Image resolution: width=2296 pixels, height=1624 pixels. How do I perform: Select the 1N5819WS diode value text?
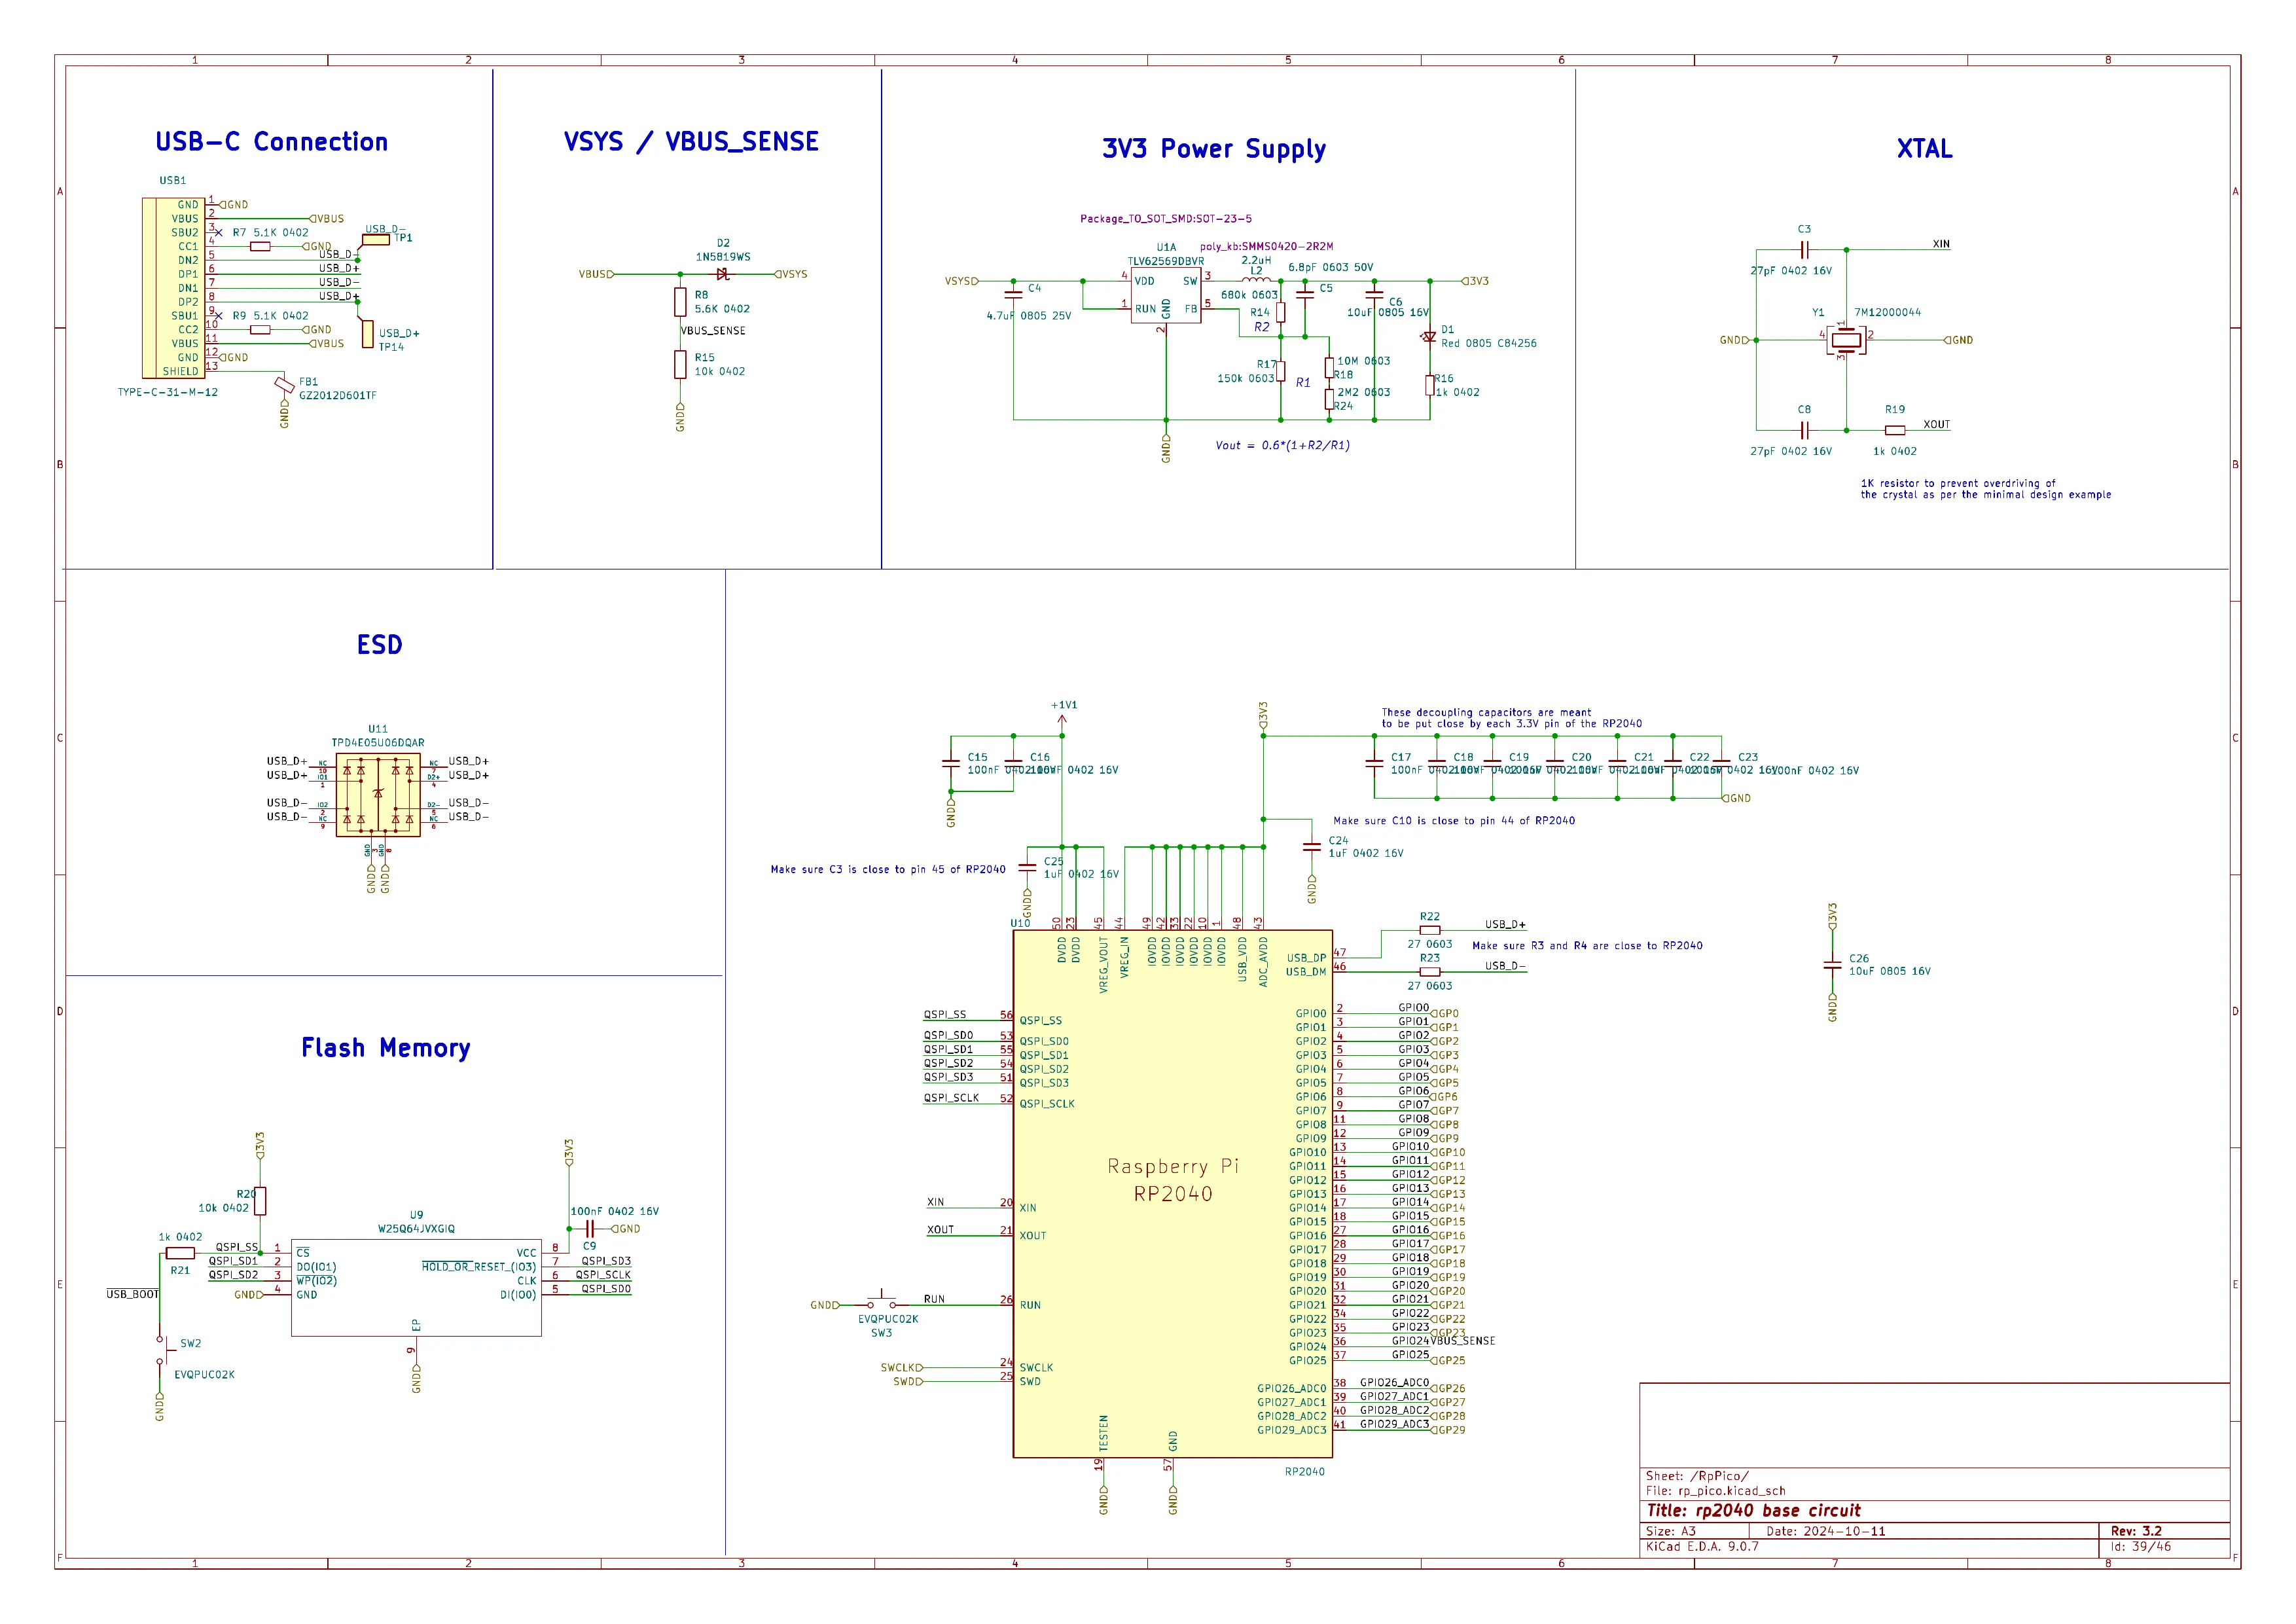[723, 257]
